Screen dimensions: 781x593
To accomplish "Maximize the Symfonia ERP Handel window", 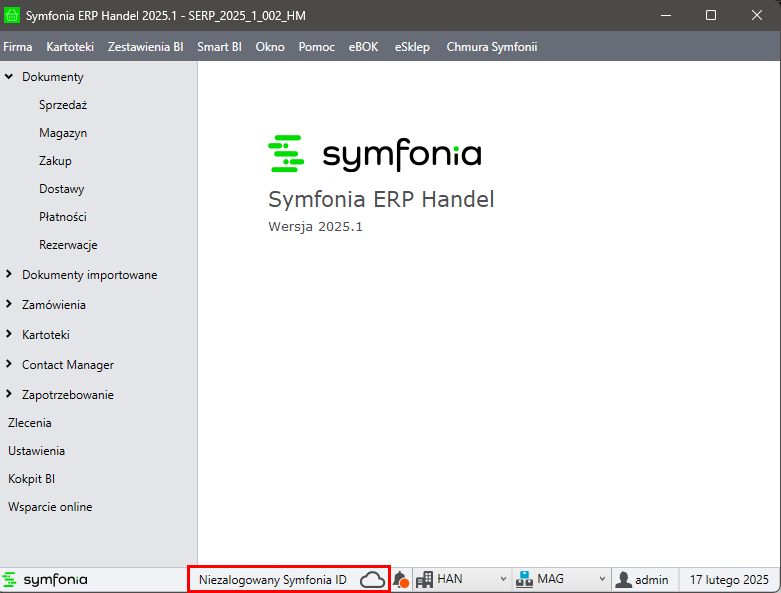I will pyautogui.click(x=711, y=15).
